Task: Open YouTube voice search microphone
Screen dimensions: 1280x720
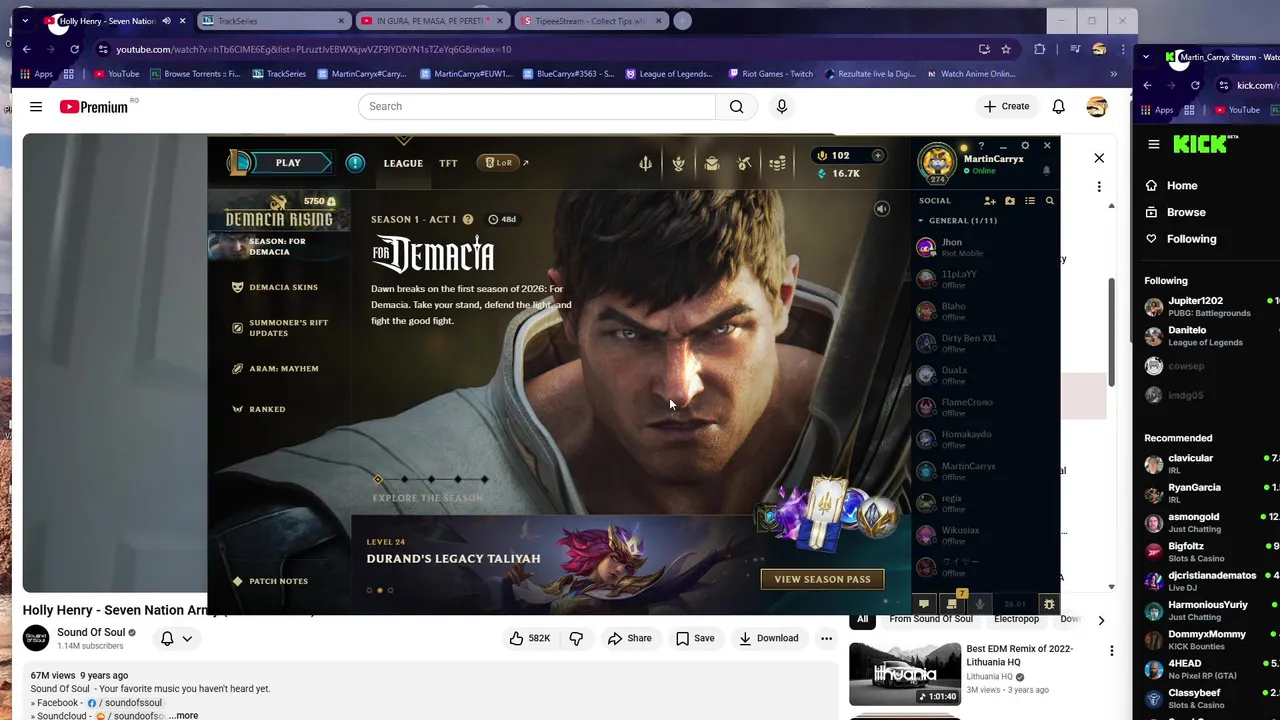Action: click(782, 106)
